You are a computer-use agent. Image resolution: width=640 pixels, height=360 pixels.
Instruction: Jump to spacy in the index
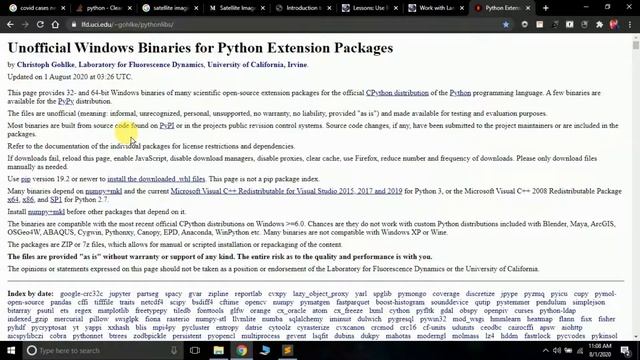(173, 294)
